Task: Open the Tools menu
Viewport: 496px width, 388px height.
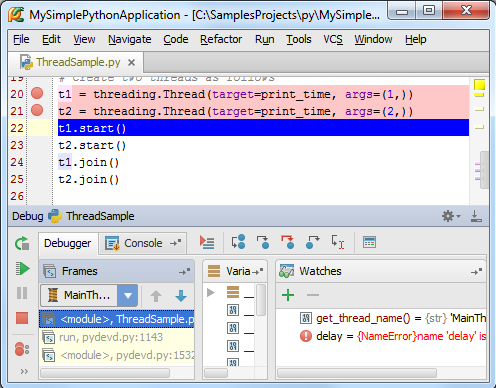Action: [x=299, y=39]
